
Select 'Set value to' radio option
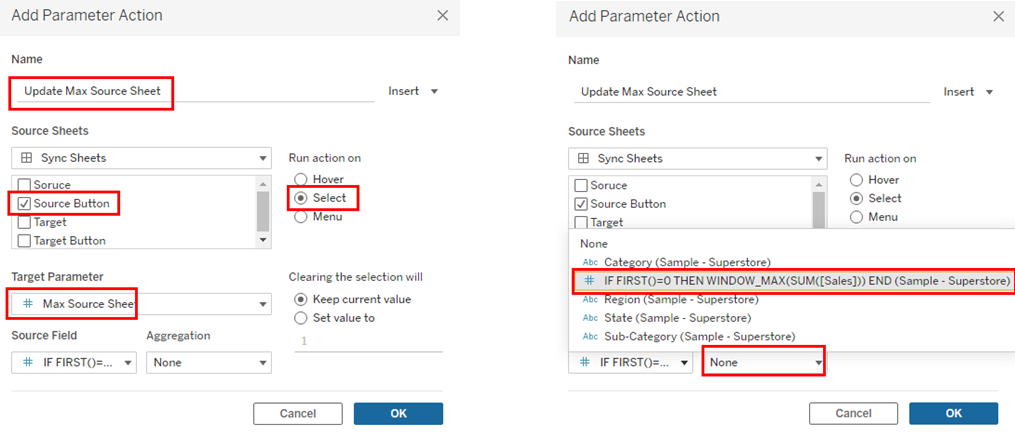tap(300, 318)
